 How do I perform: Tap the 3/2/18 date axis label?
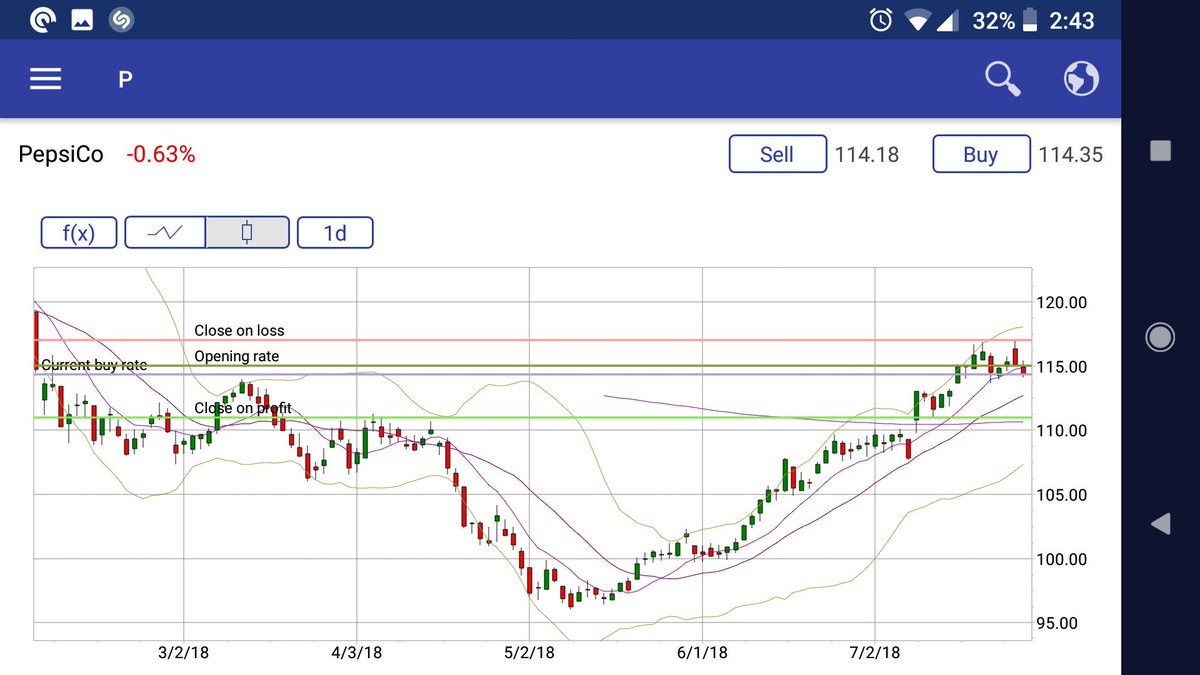(x=183, y=653)
